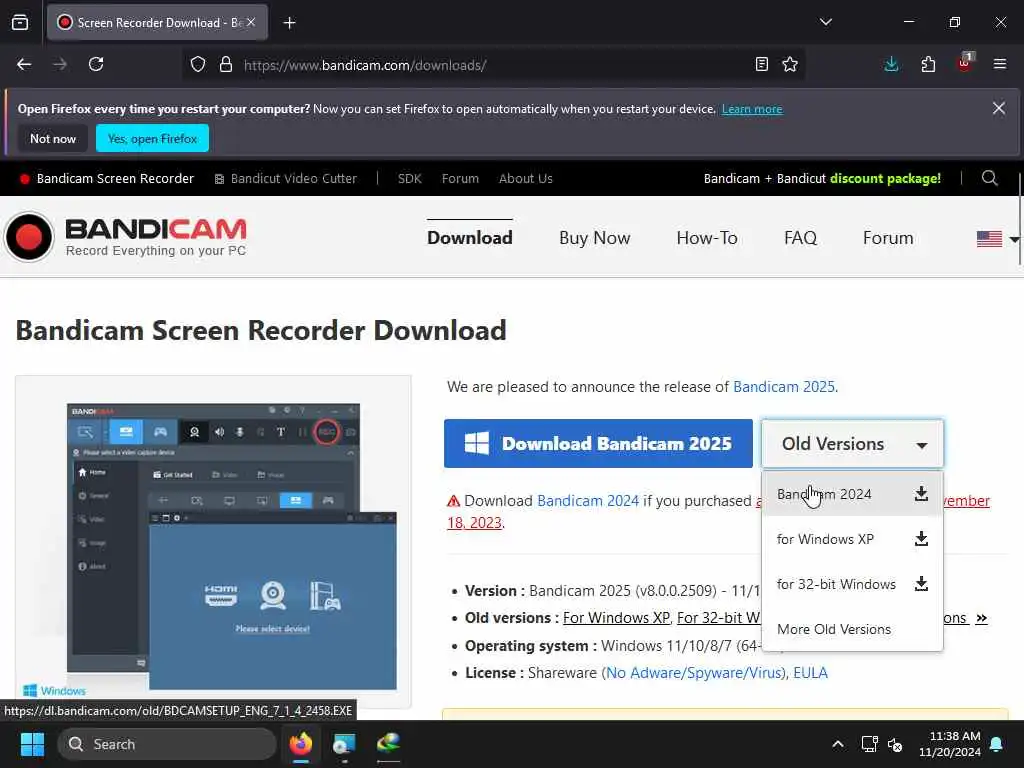Click the Bandicam 2025 announcement link
This screenshot has width=1024, height=768.
click(x=784, y=387)
